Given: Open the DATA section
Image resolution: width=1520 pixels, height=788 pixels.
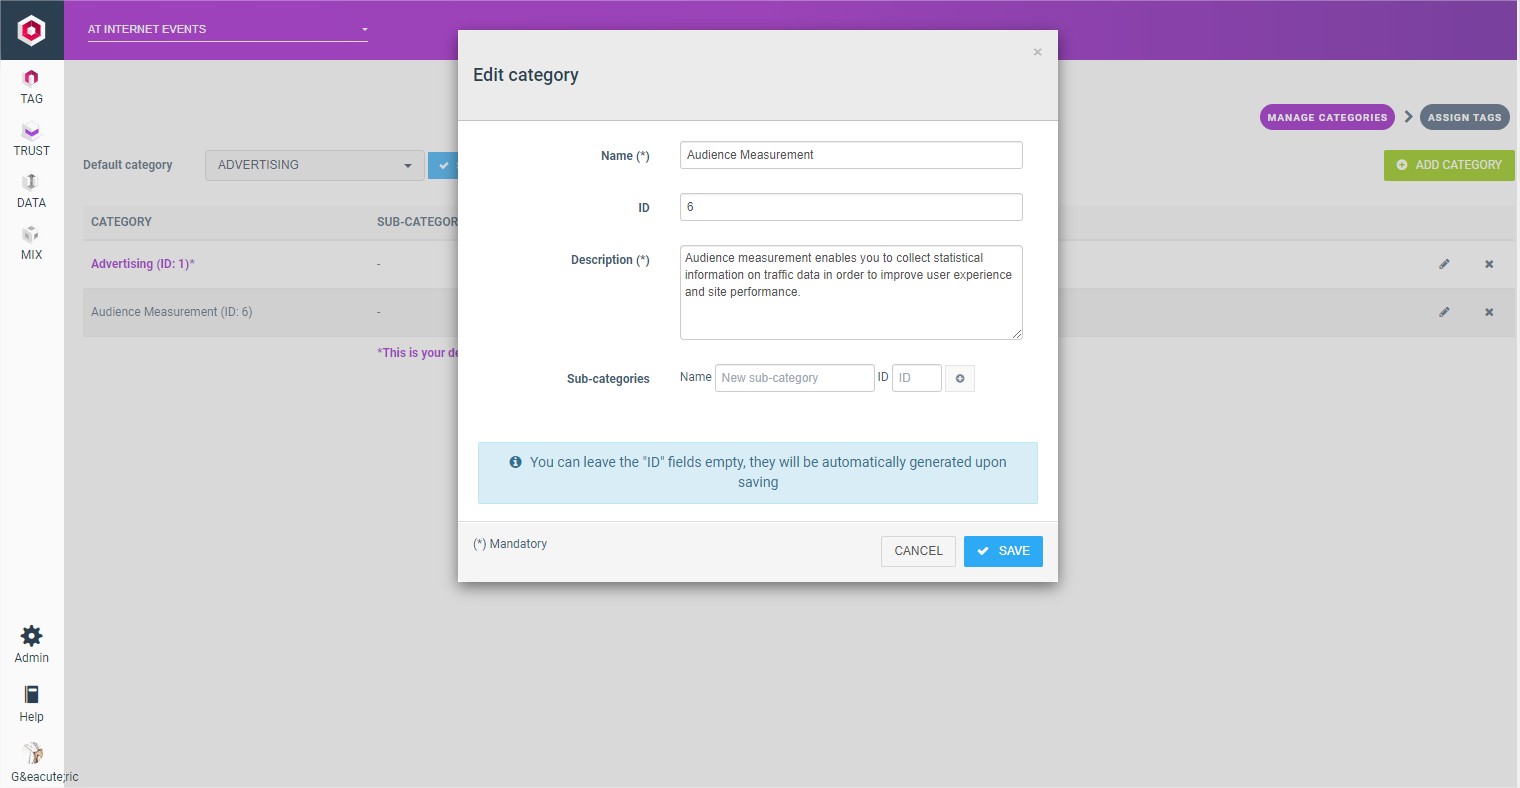Looking at the screenshot, I should point(31,190).
